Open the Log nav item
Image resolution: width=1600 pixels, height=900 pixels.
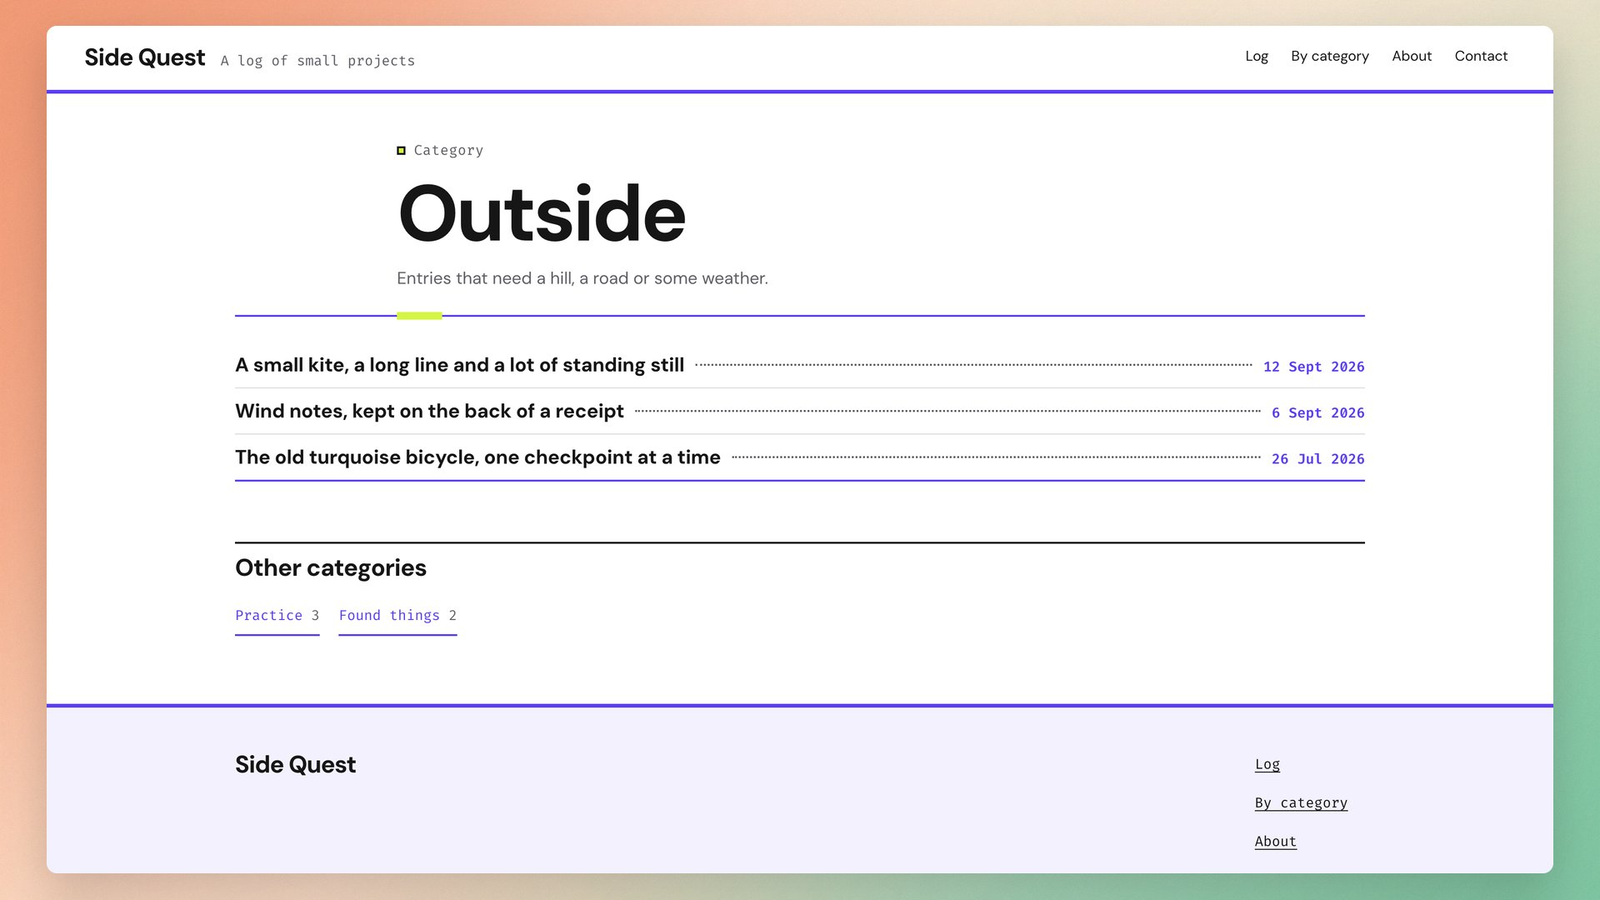[1256, 56]
